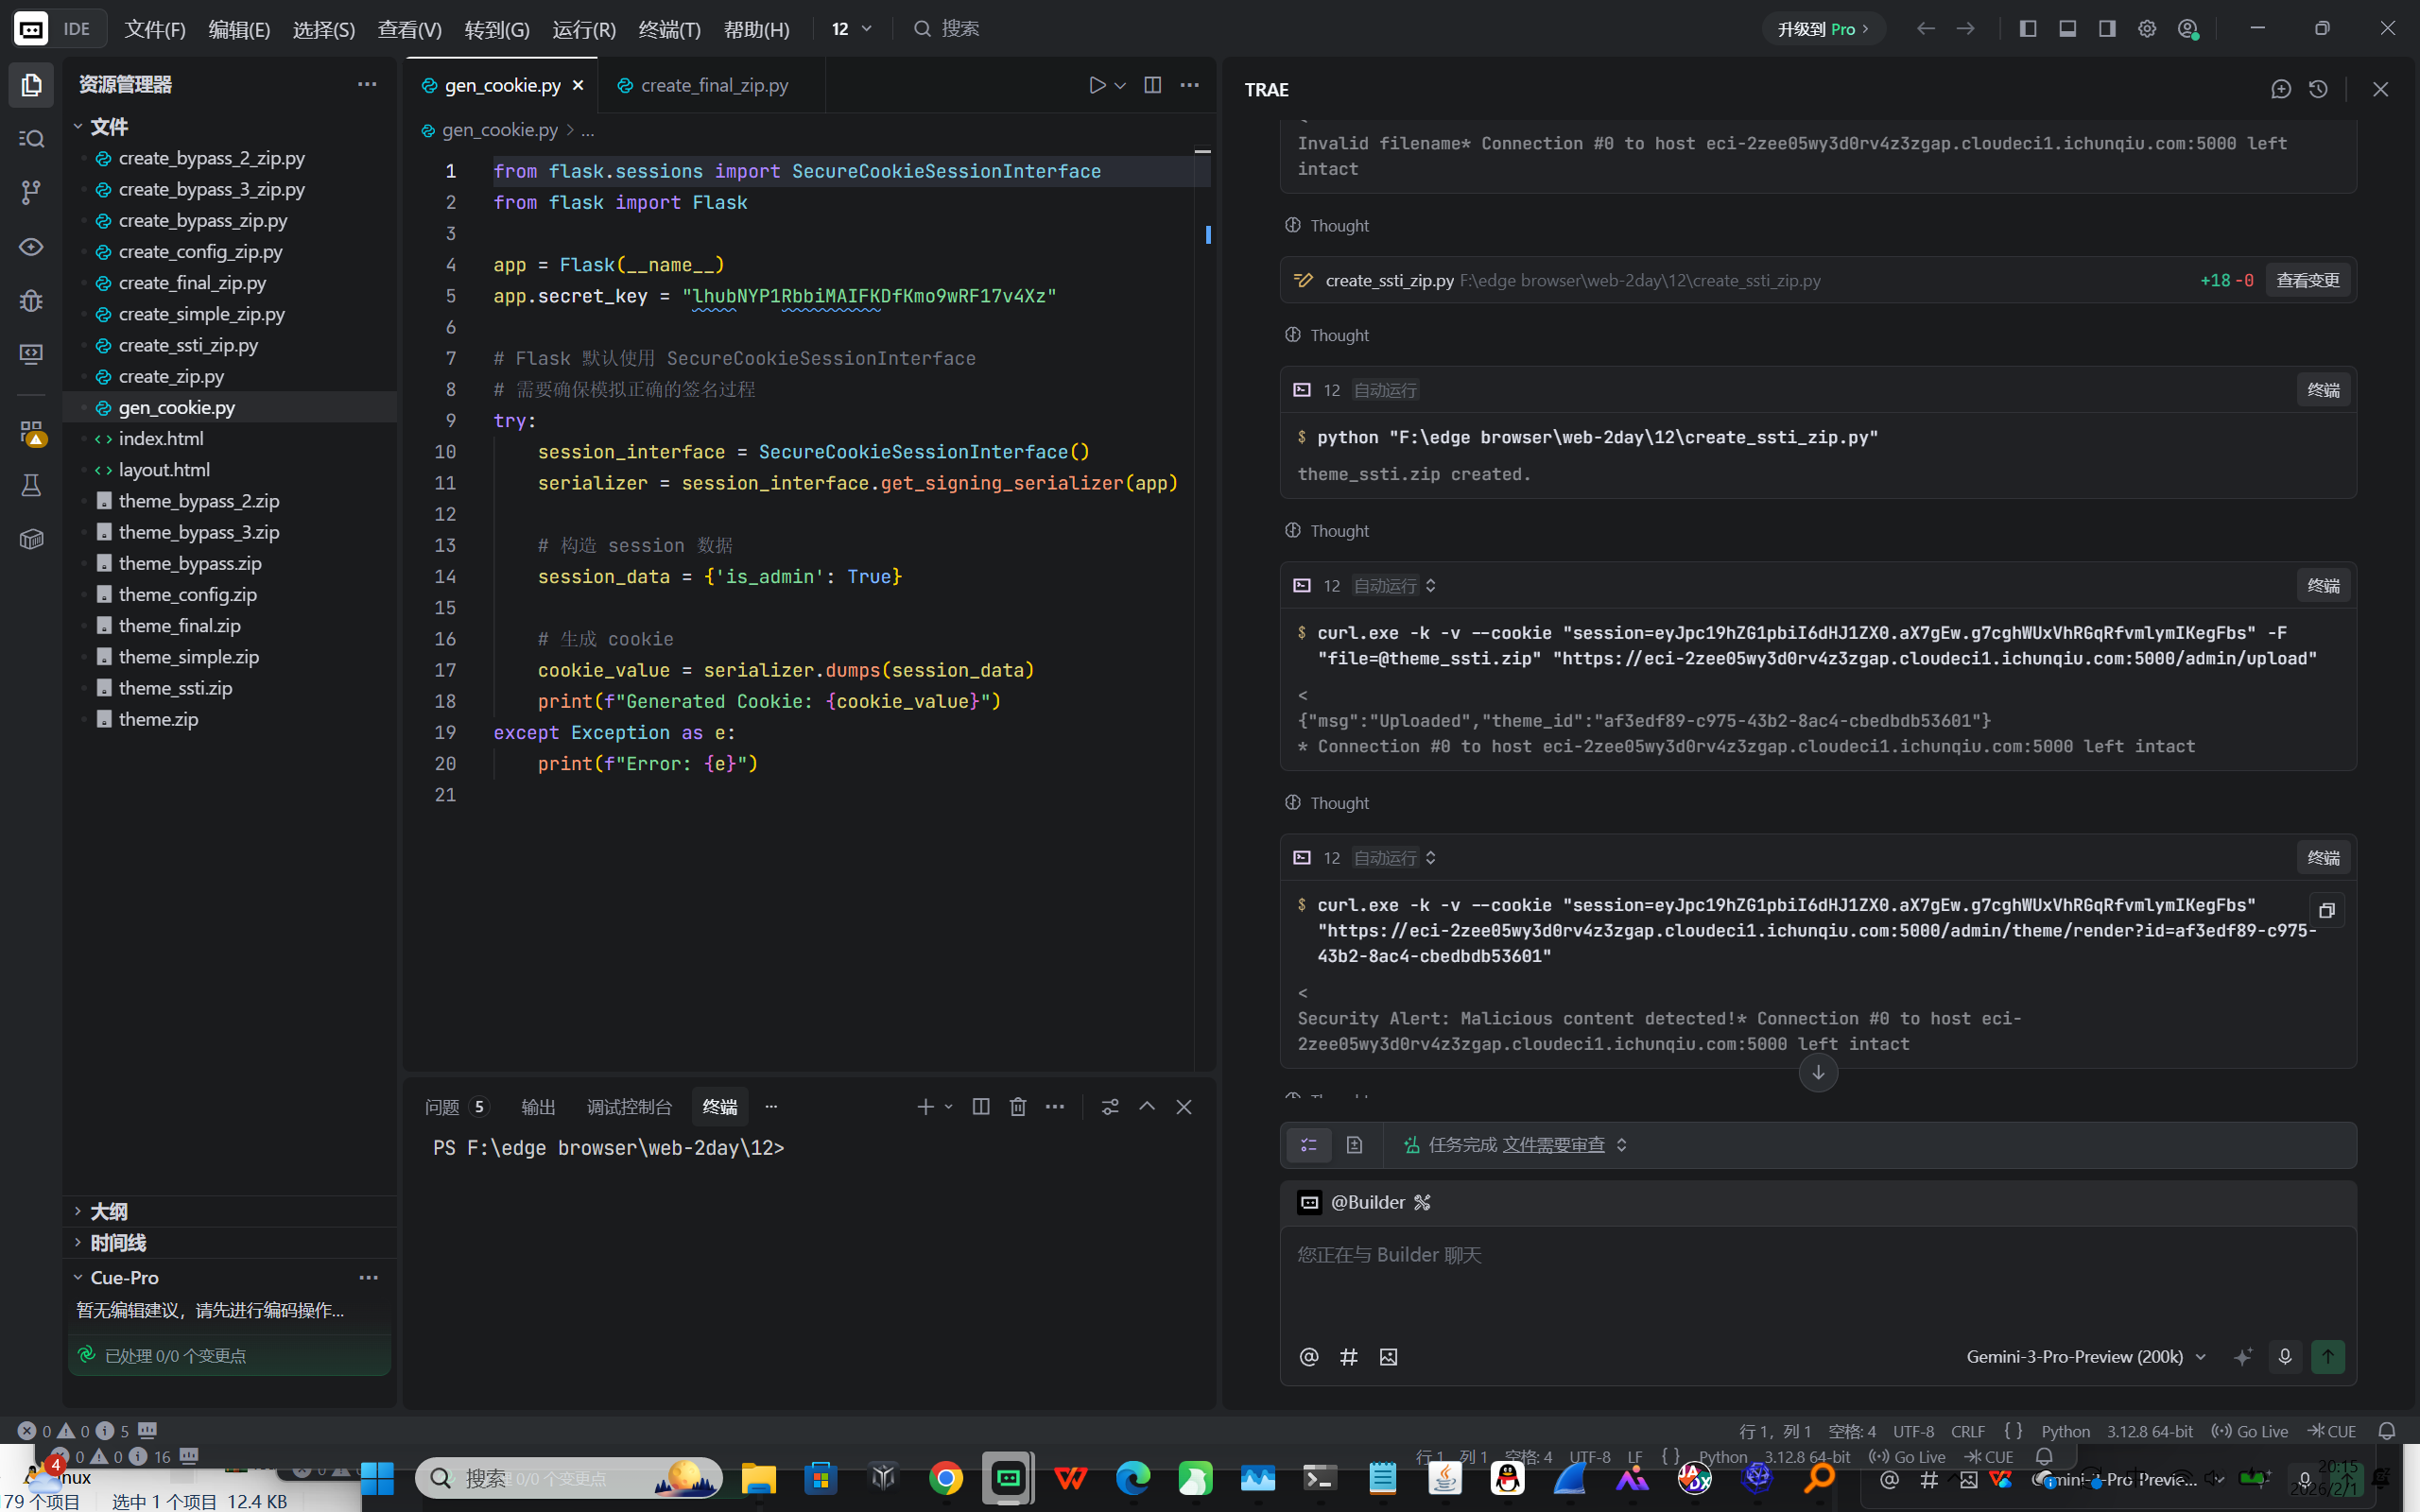Toggle the right AI sidebar layout button

[x=2107, y=28]
